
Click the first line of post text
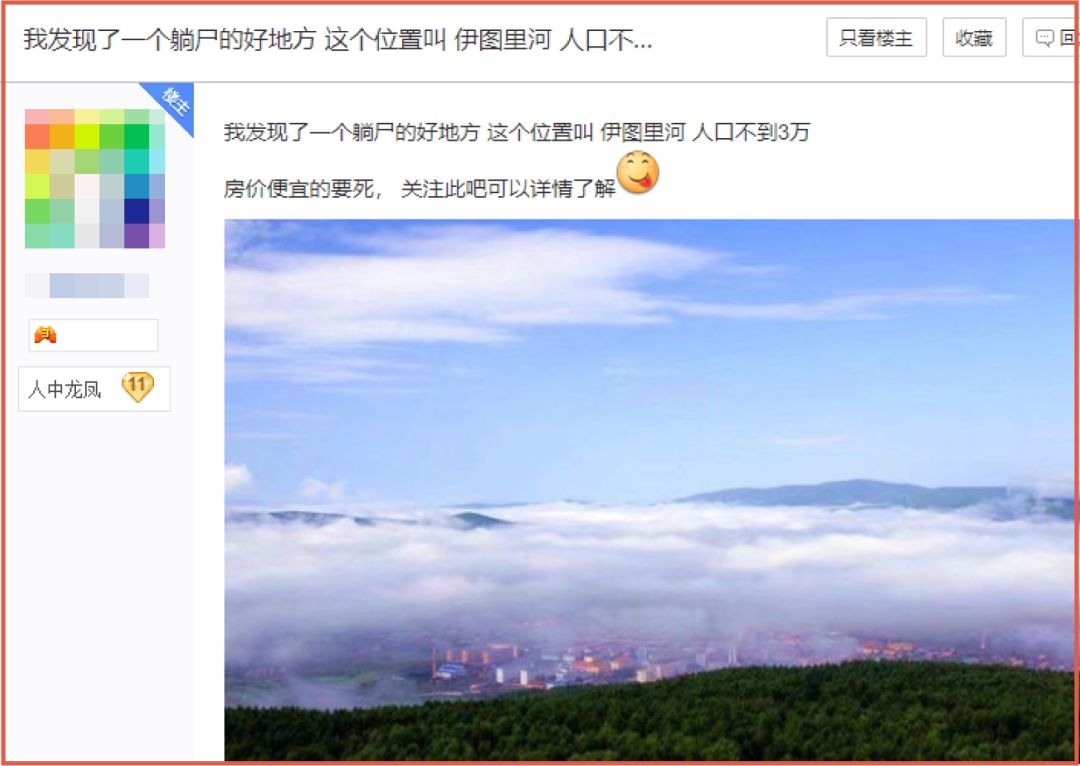click(x=517, y=132)
